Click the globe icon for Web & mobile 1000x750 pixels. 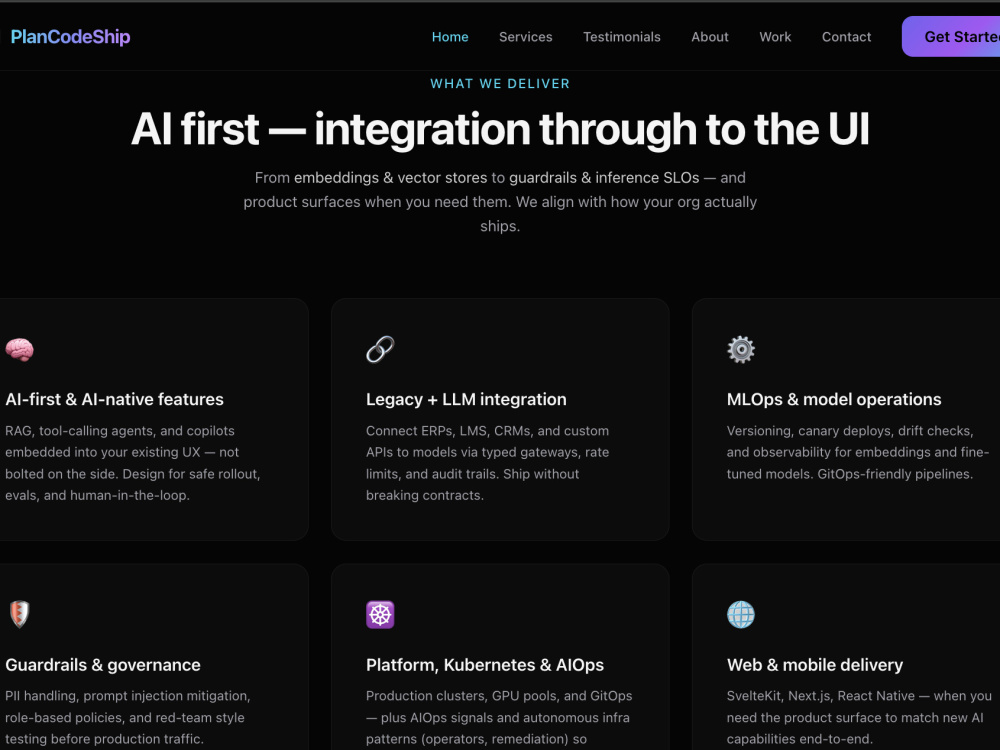pos(741,615)
